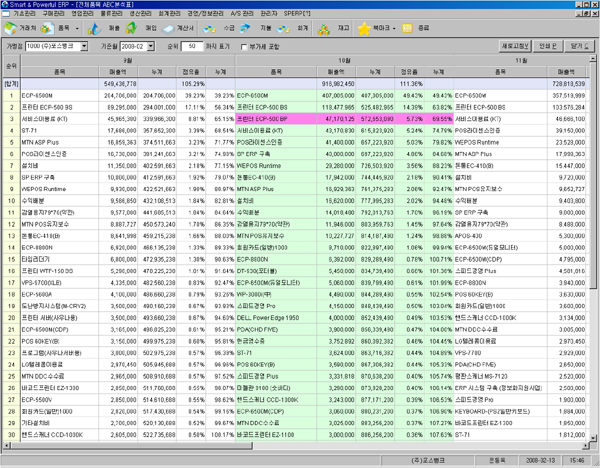Open the 매입 (purchase) toolbar icon
The height and width of the screenshot is (468, 600).
click(x=132, y=28)
